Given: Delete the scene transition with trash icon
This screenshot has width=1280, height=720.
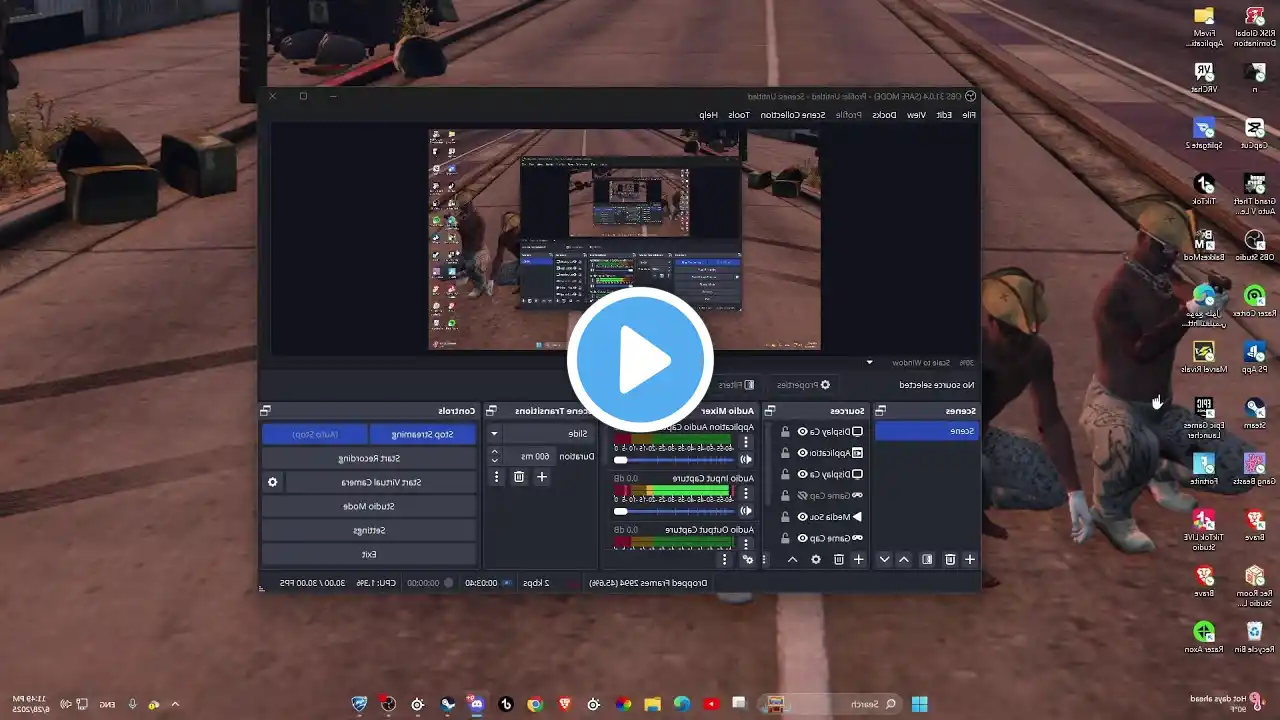Looking at the screenshot, I should [518, 477].
